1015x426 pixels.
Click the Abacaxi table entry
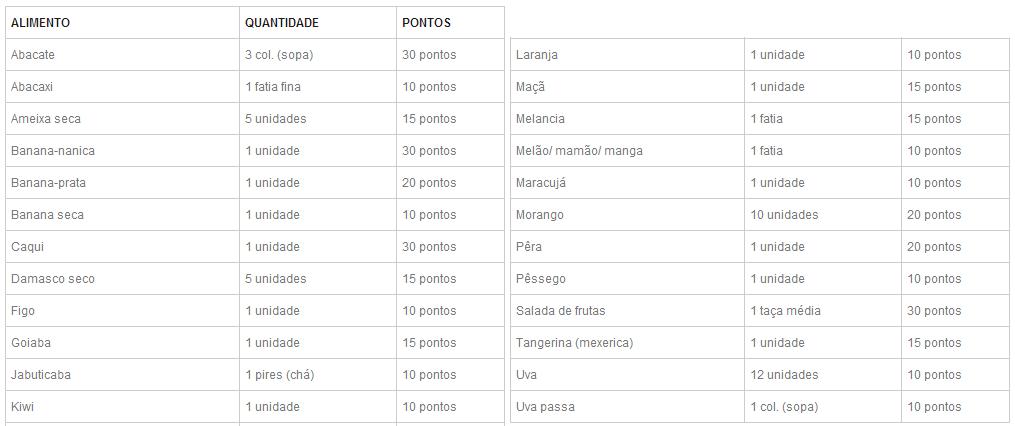(x=32, y=87)
